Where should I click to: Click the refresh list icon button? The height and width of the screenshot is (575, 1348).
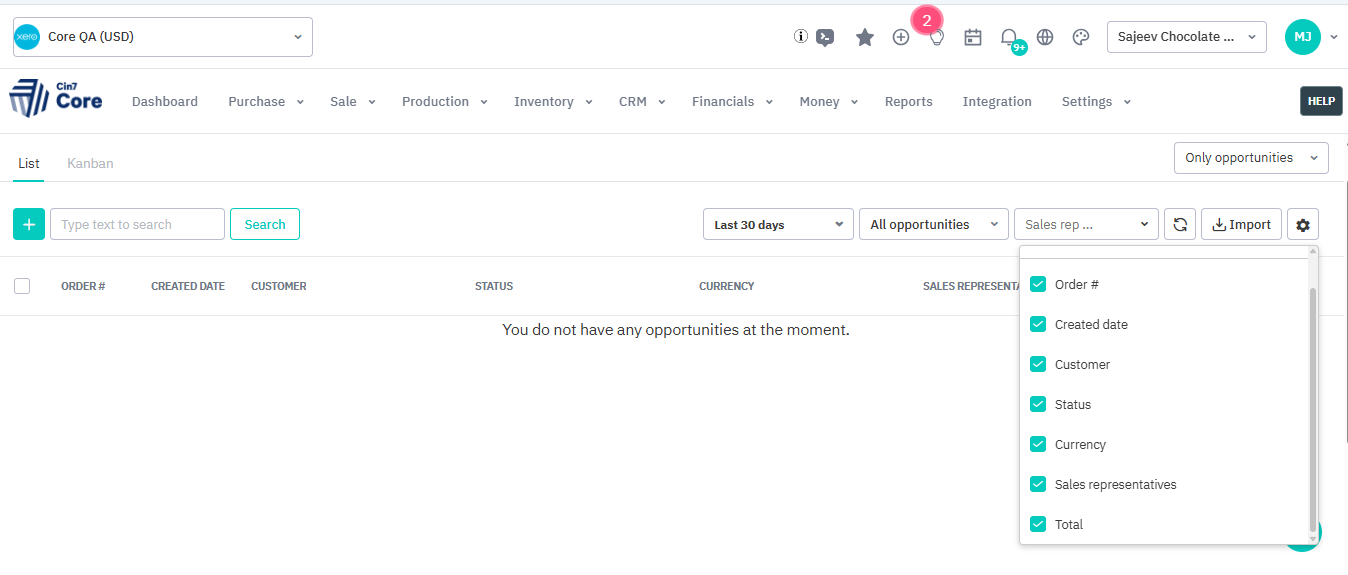pyautogui.click(x=1180, y=224)
